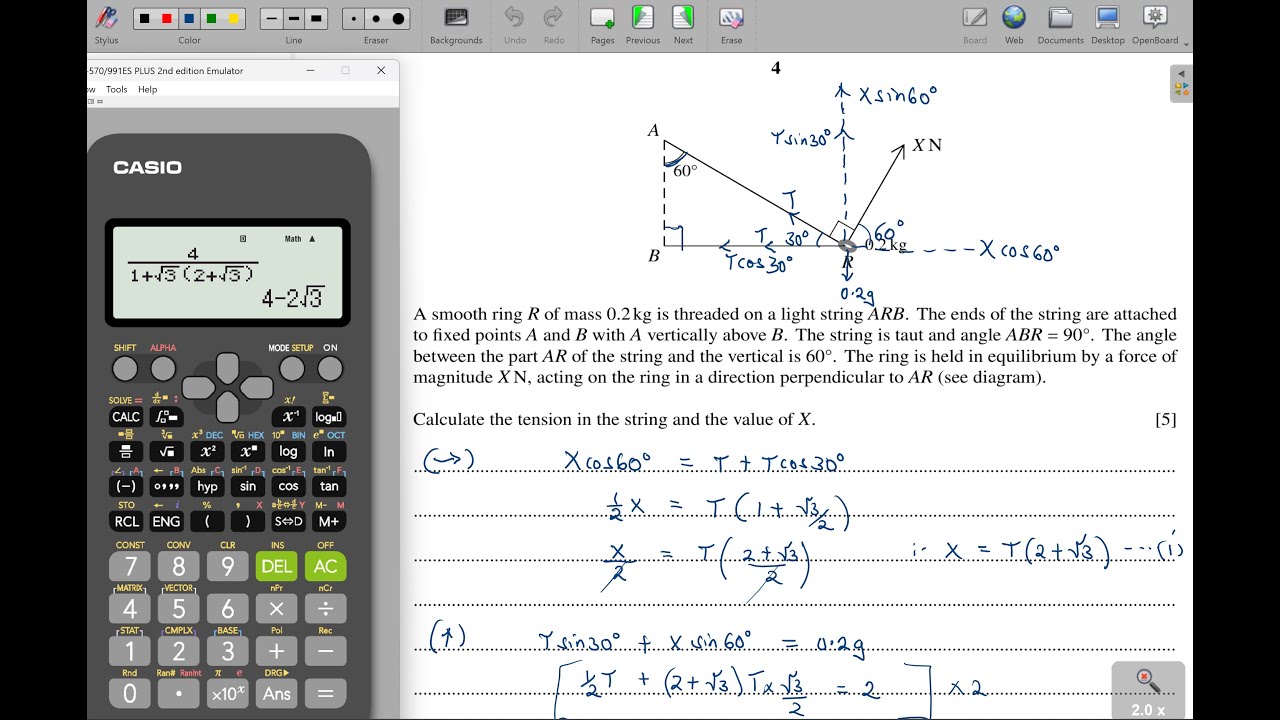This screenshot has width=1280, height=720.
Task: Open the Web browser mode
Action: click(1014, 24)
